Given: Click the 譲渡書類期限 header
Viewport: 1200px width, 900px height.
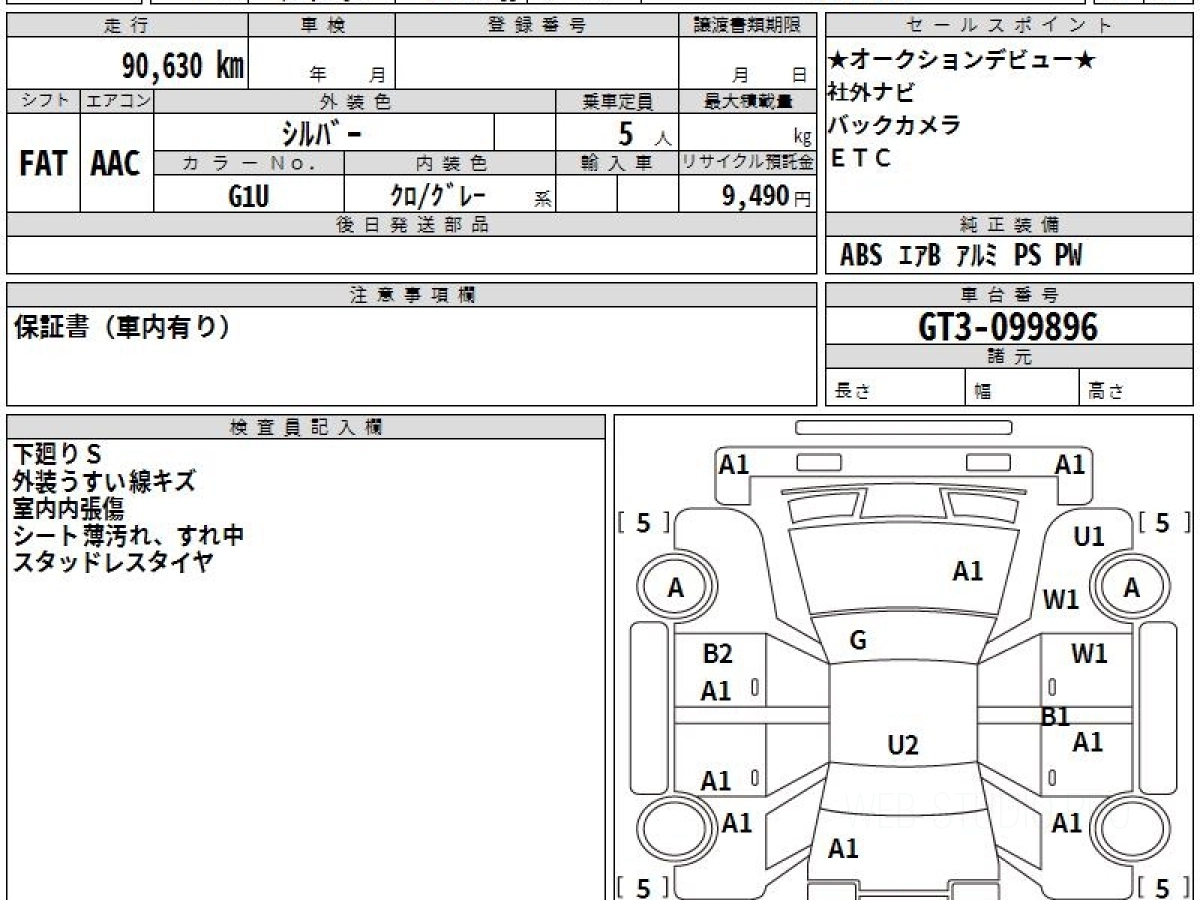Looking at the screenshot, I should [747, 26].
